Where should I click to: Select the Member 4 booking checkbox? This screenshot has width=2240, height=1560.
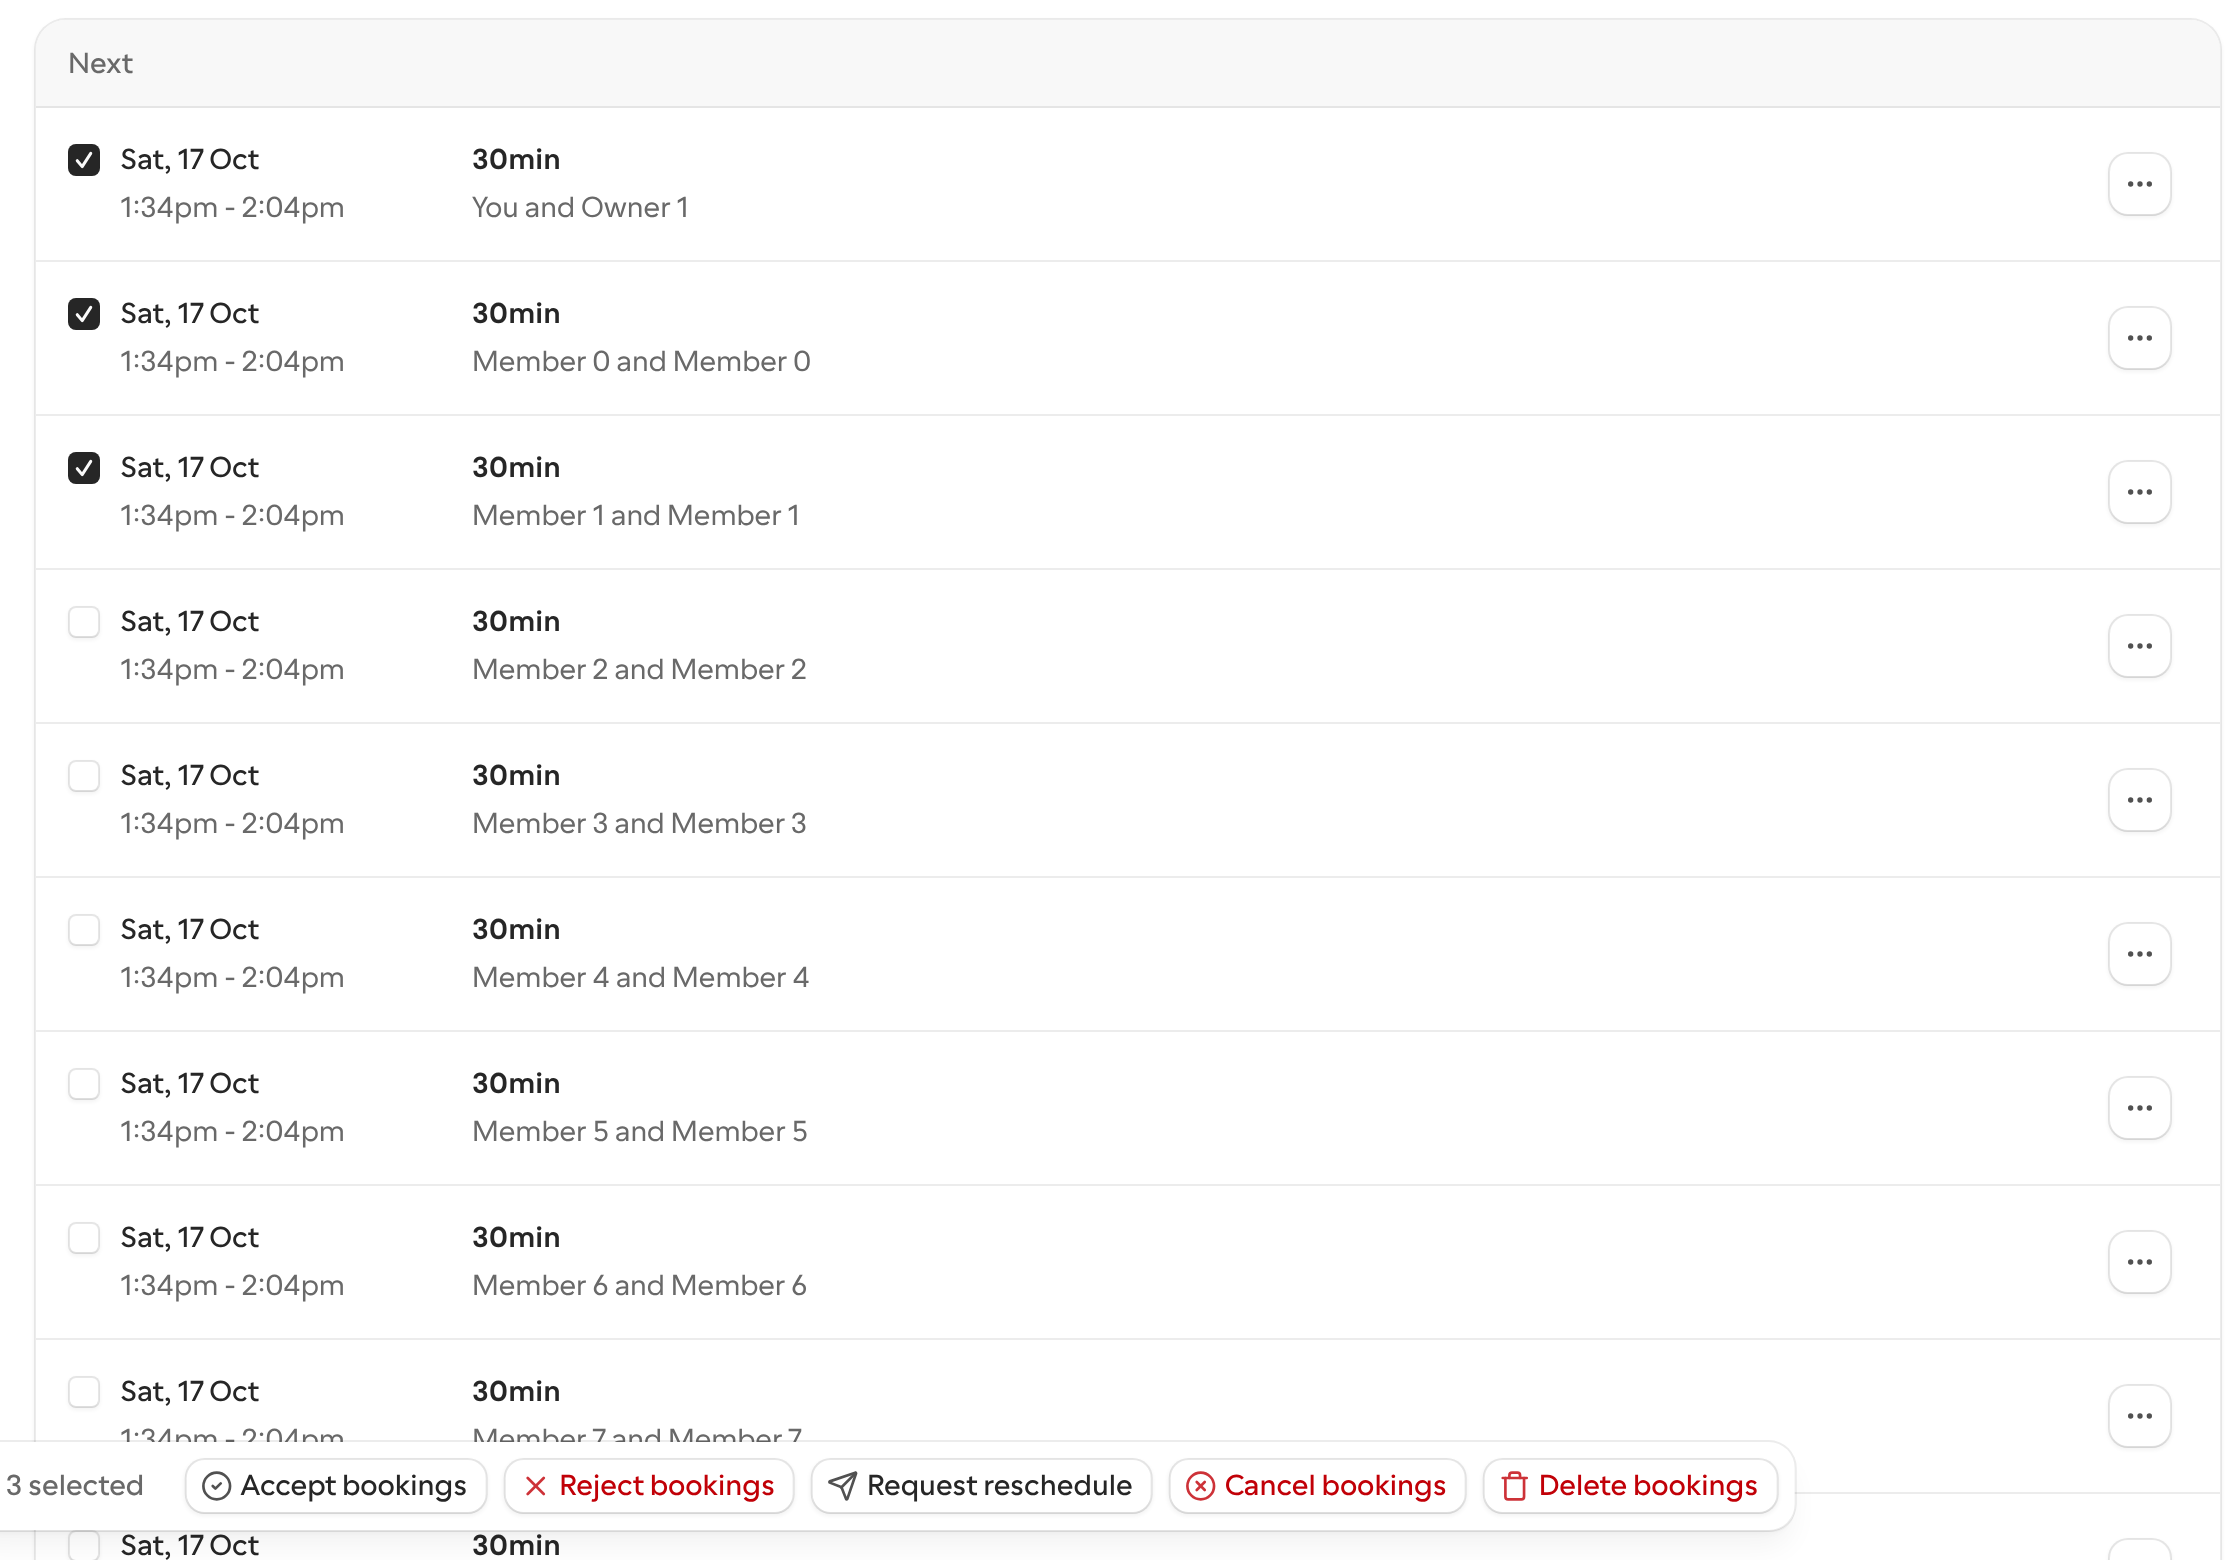point(84,930)
